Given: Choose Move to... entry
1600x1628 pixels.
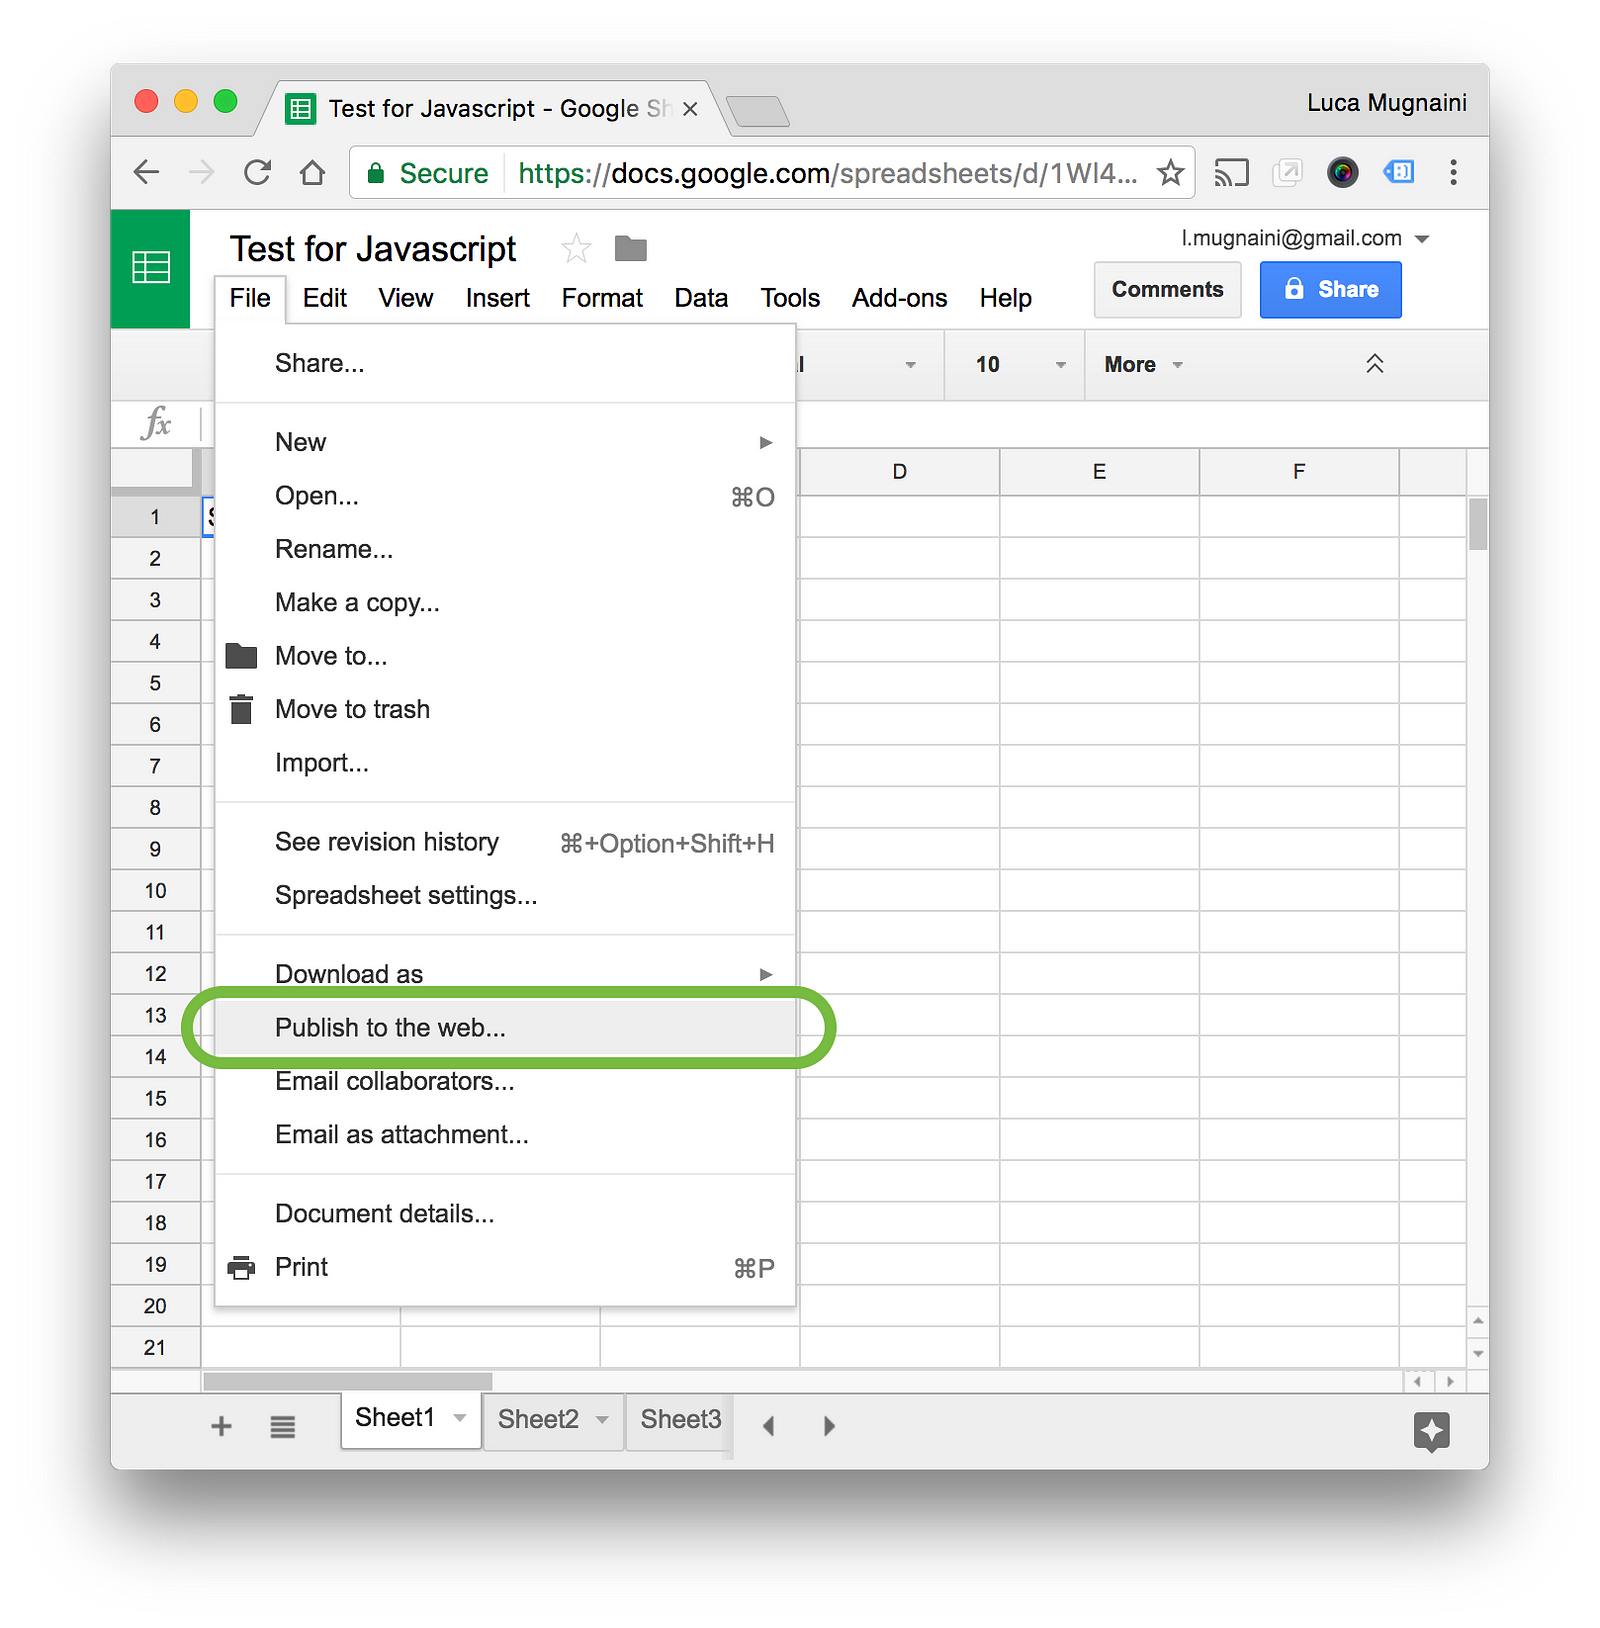Looking at the screenshot, I should click(x=505, y=656).
